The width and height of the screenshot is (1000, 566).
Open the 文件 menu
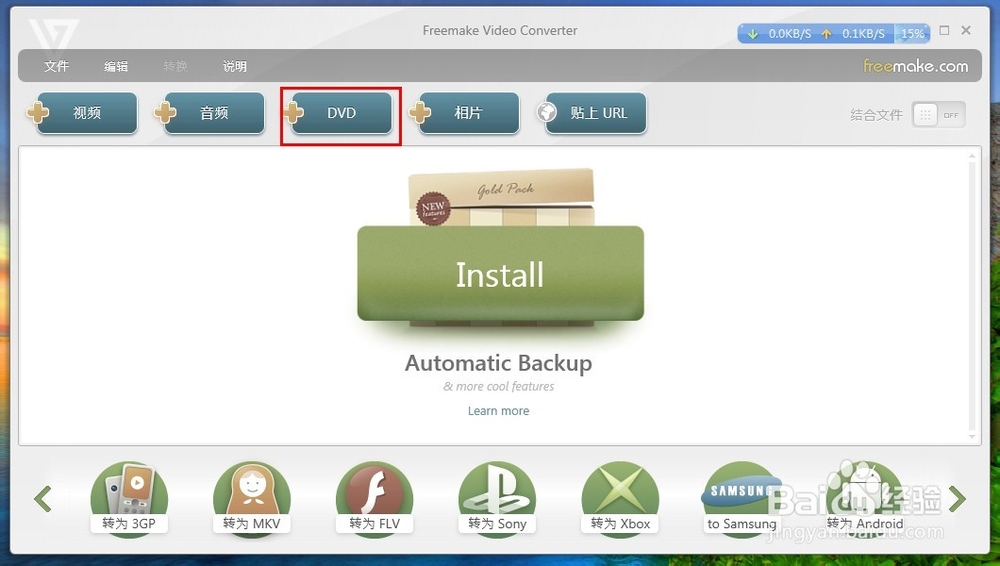56,66
